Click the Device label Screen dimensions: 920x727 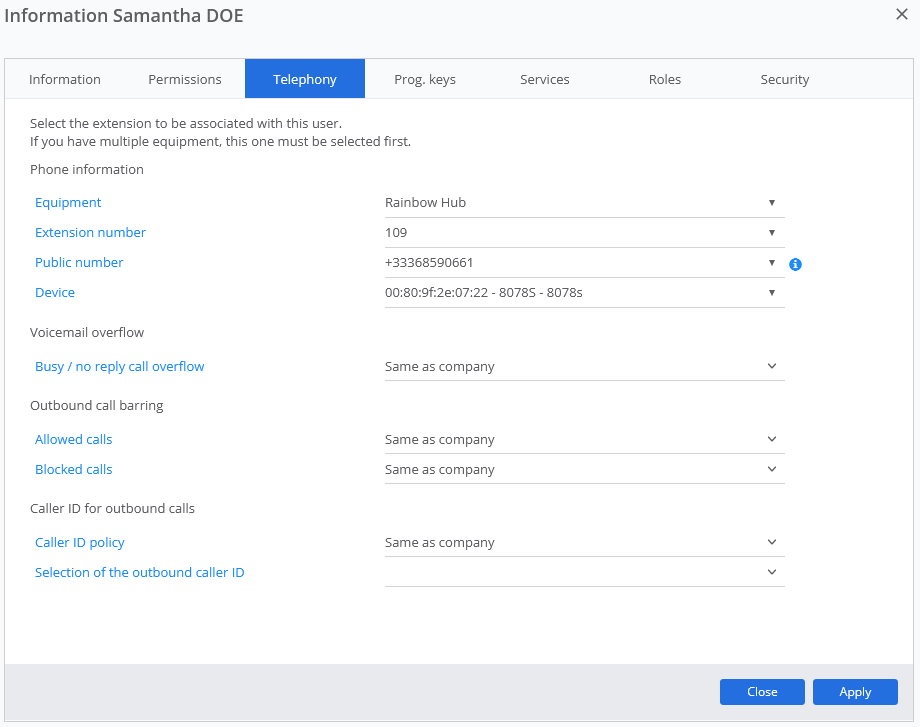click(55, 292)
